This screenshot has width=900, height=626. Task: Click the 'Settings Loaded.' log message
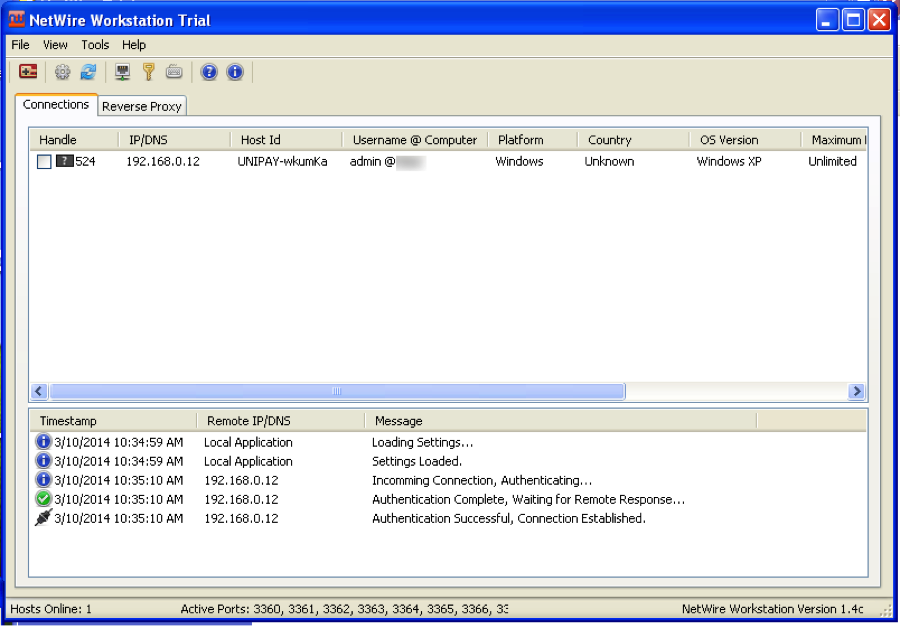point(417,461)
